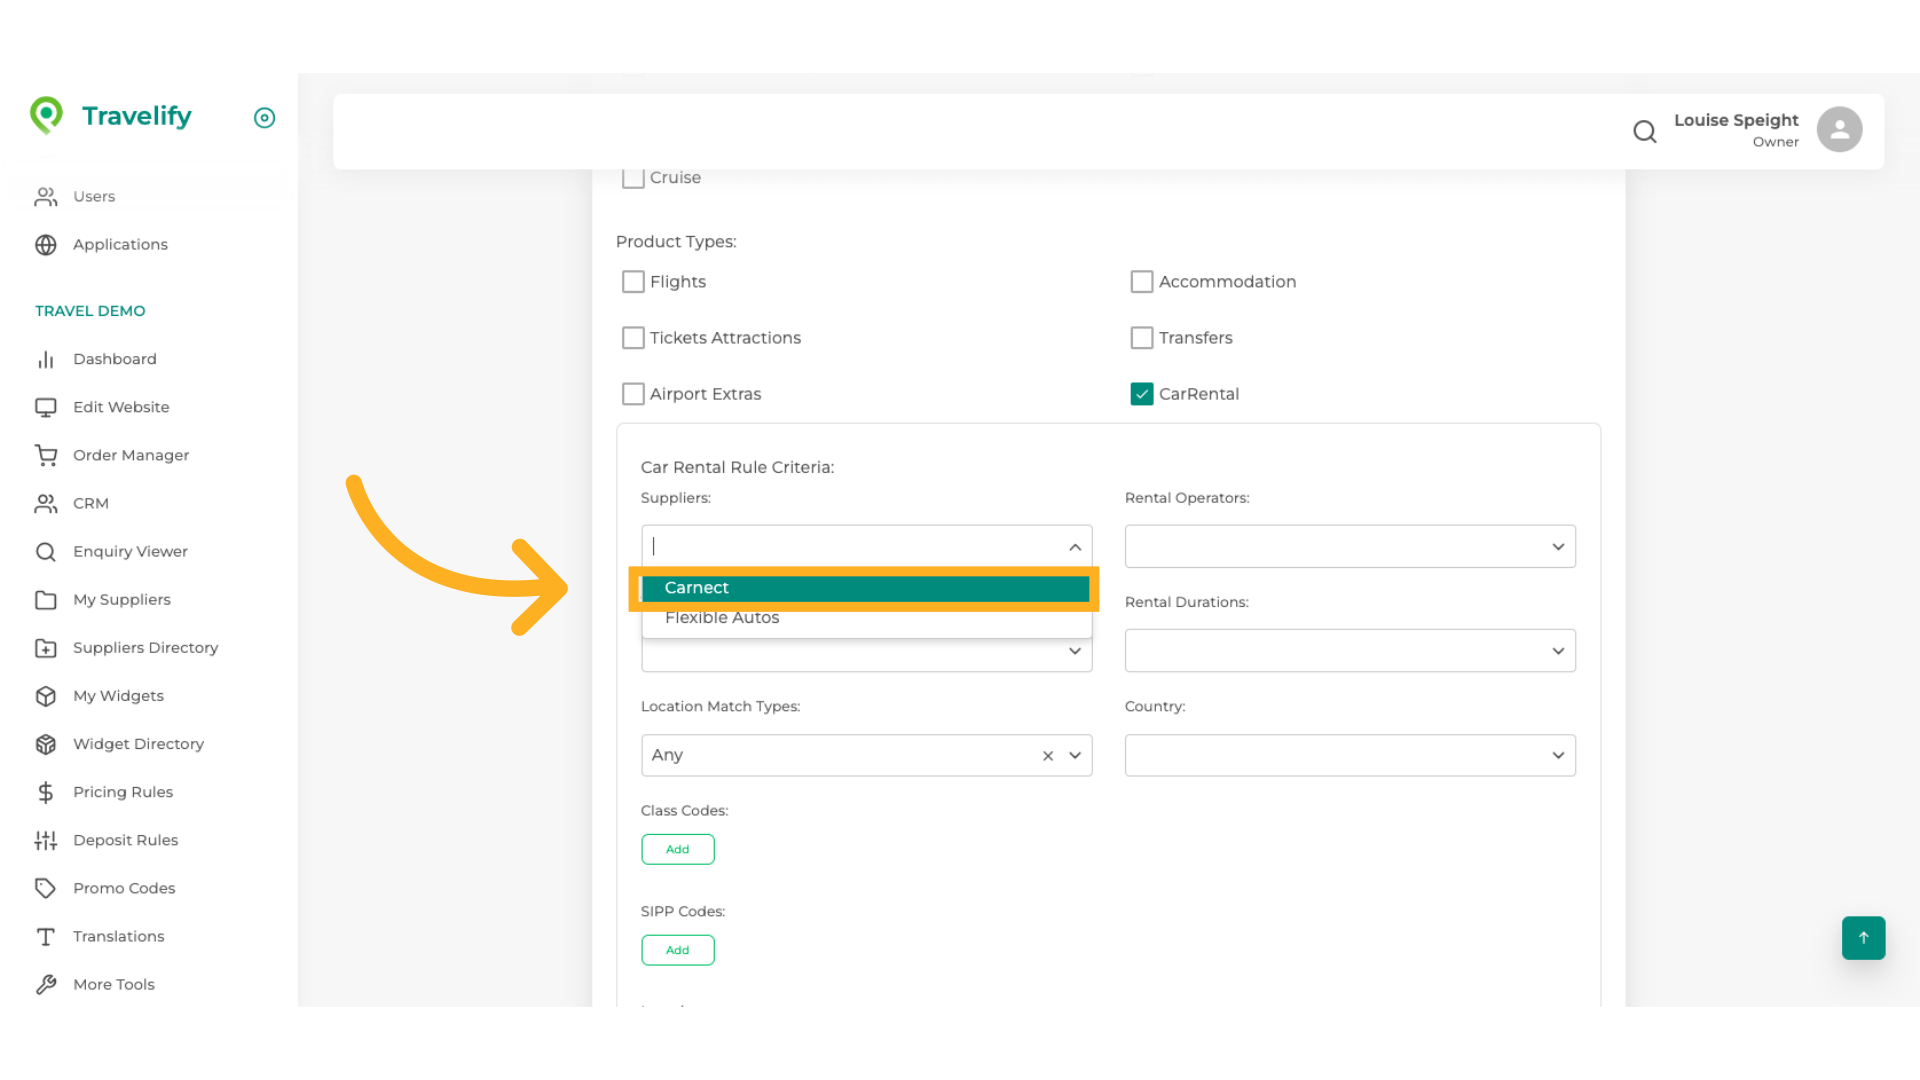This screenshot has width=1920, height=1080.
Task: Click the Pricing Rules dollar icon
Action: 46,792
